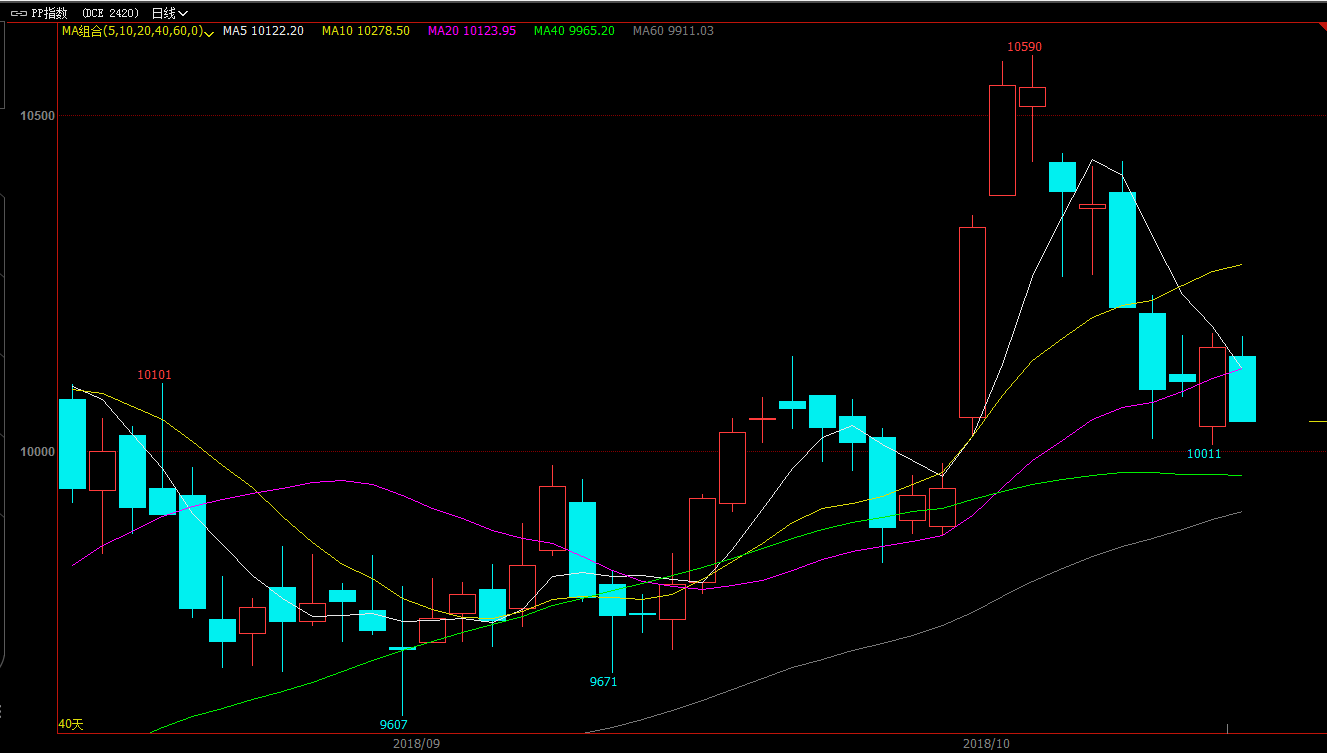Viewport: 1327px width, 753px height.
Task: Click the link icon beside PP指数
Action: [18, 13]
